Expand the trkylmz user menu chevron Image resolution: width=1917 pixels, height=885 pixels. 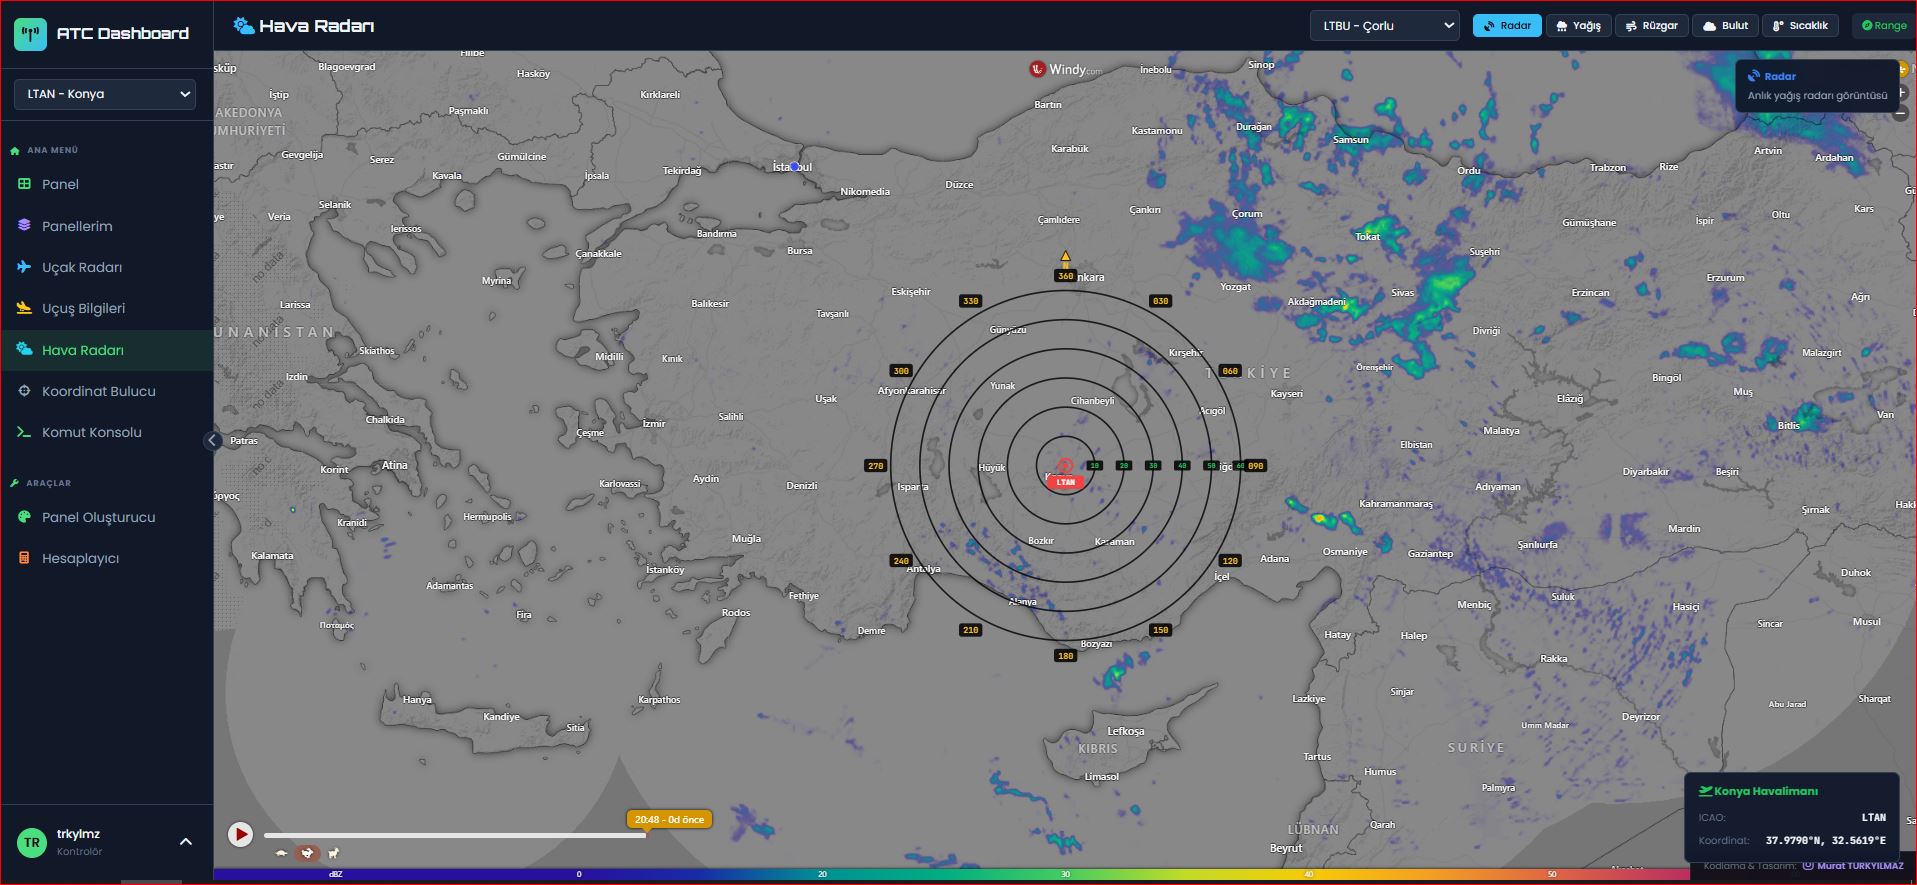[x=186, y=842]
